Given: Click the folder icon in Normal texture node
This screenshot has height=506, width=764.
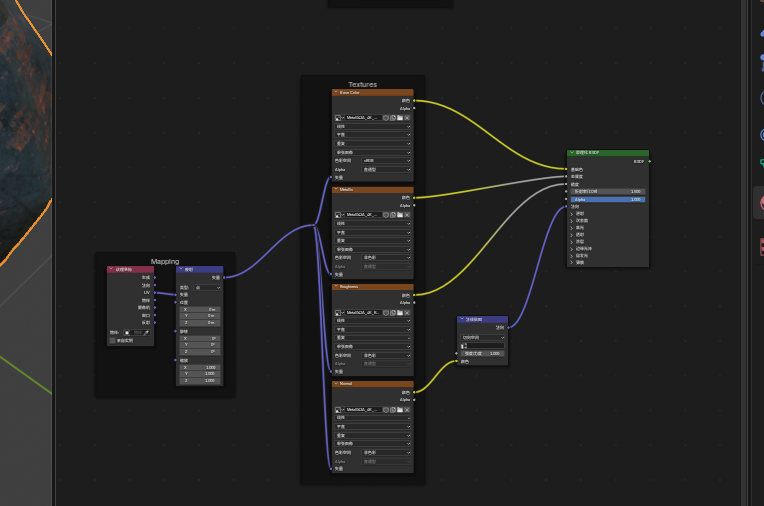Looking at the screenshot, I should pyautogui.click(x=400, y=410).
